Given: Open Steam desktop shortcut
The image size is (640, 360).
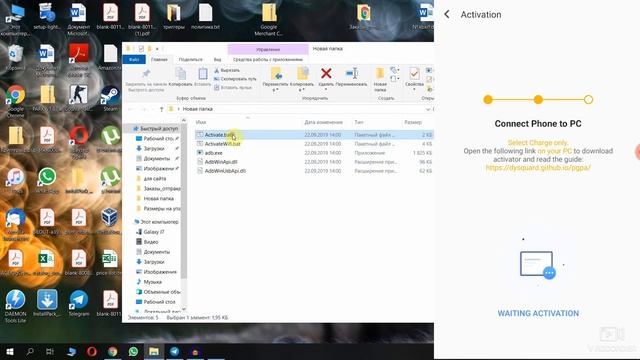Looking at the screenshot, I should point(110,98).
